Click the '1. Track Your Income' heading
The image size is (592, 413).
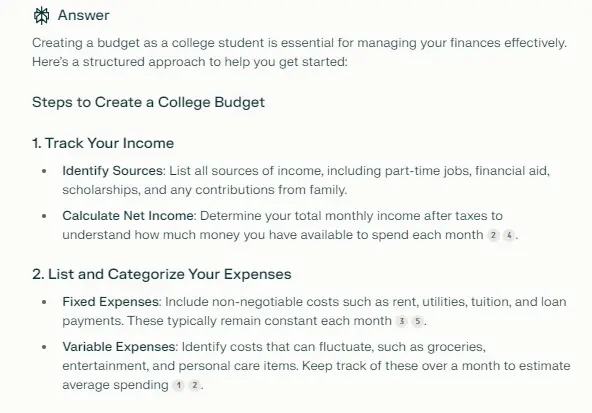point(103,143)
